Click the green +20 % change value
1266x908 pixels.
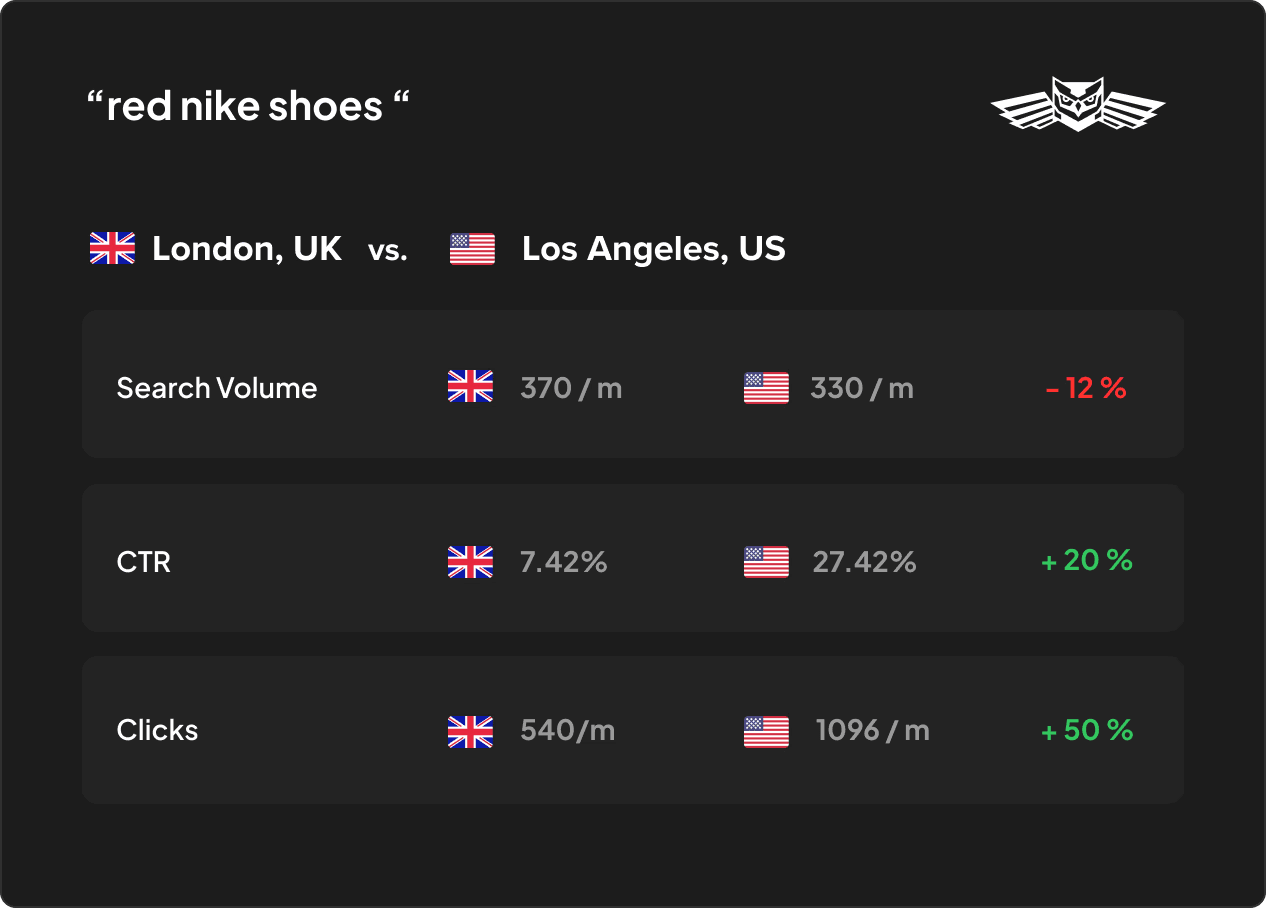point(1087,561)
